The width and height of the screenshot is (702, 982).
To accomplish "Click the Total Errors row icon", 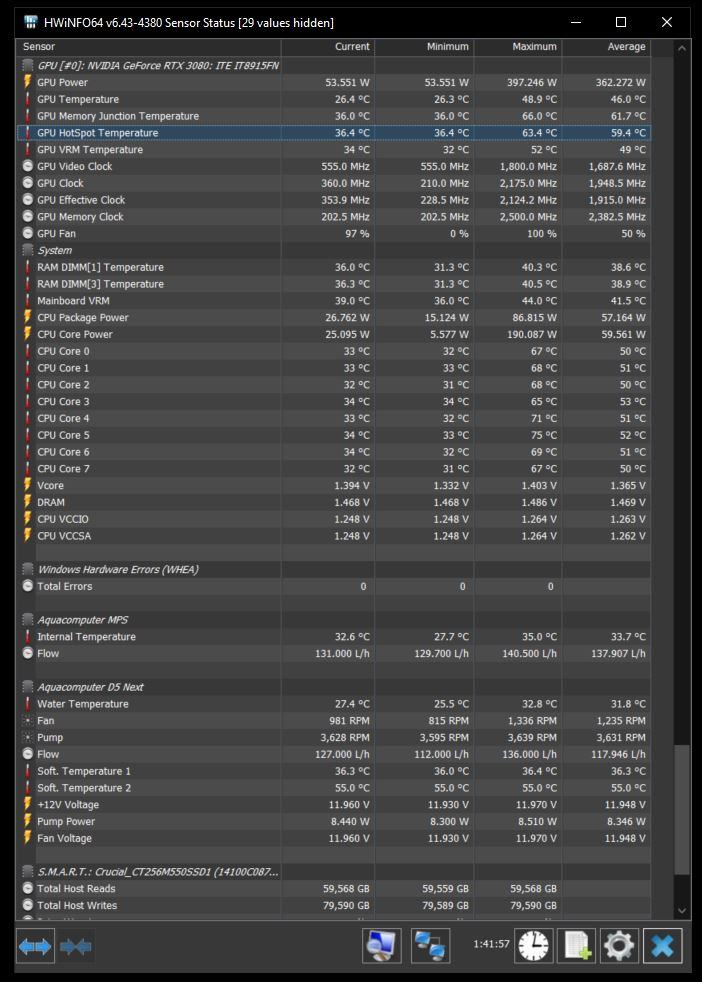I will [x=28, y=586].
